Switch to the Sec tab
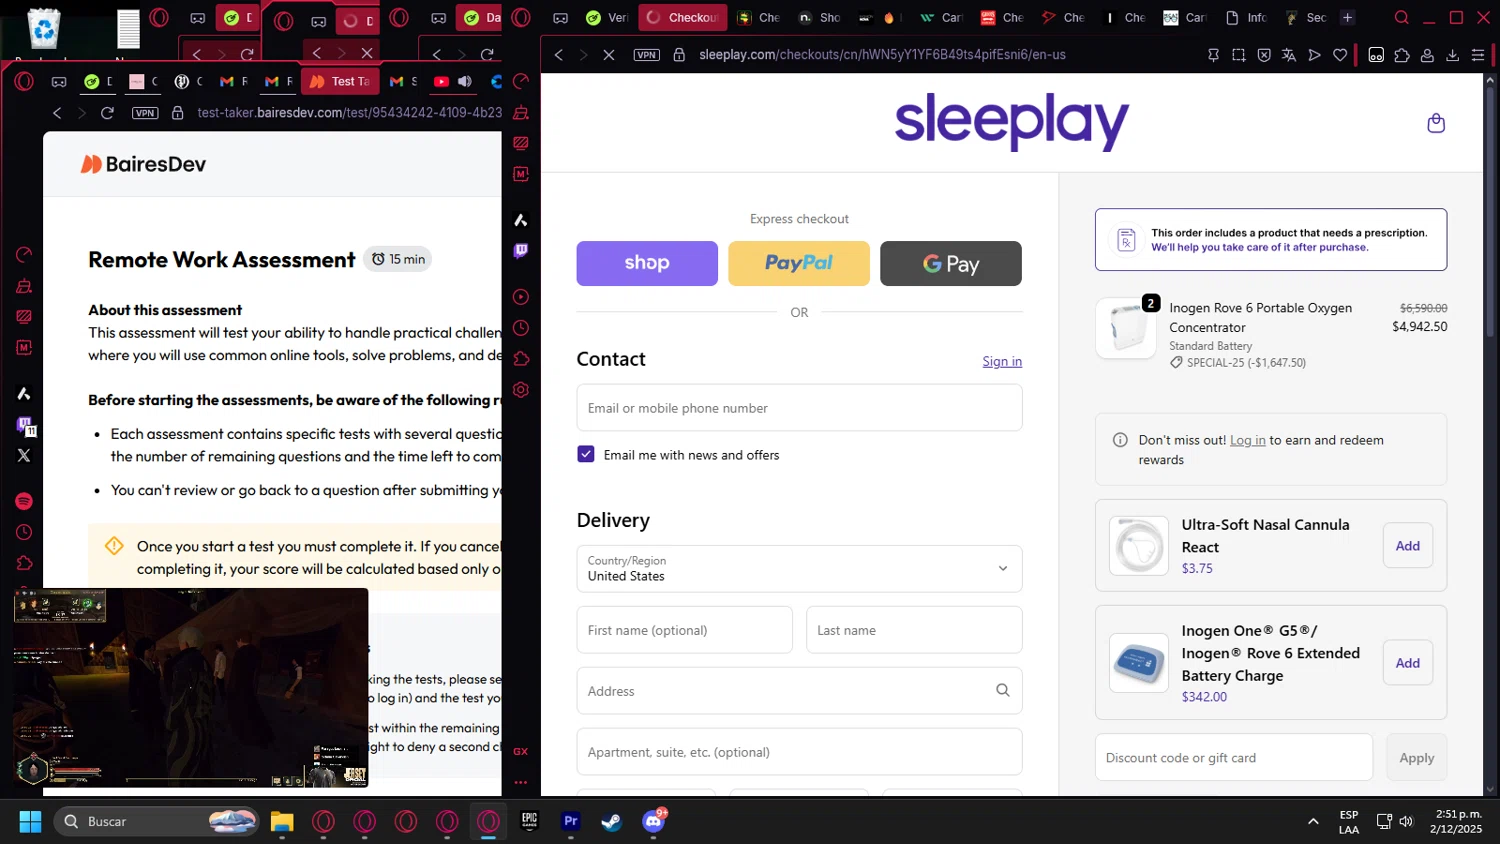 pyautogui.click(x=1306, y=17)
